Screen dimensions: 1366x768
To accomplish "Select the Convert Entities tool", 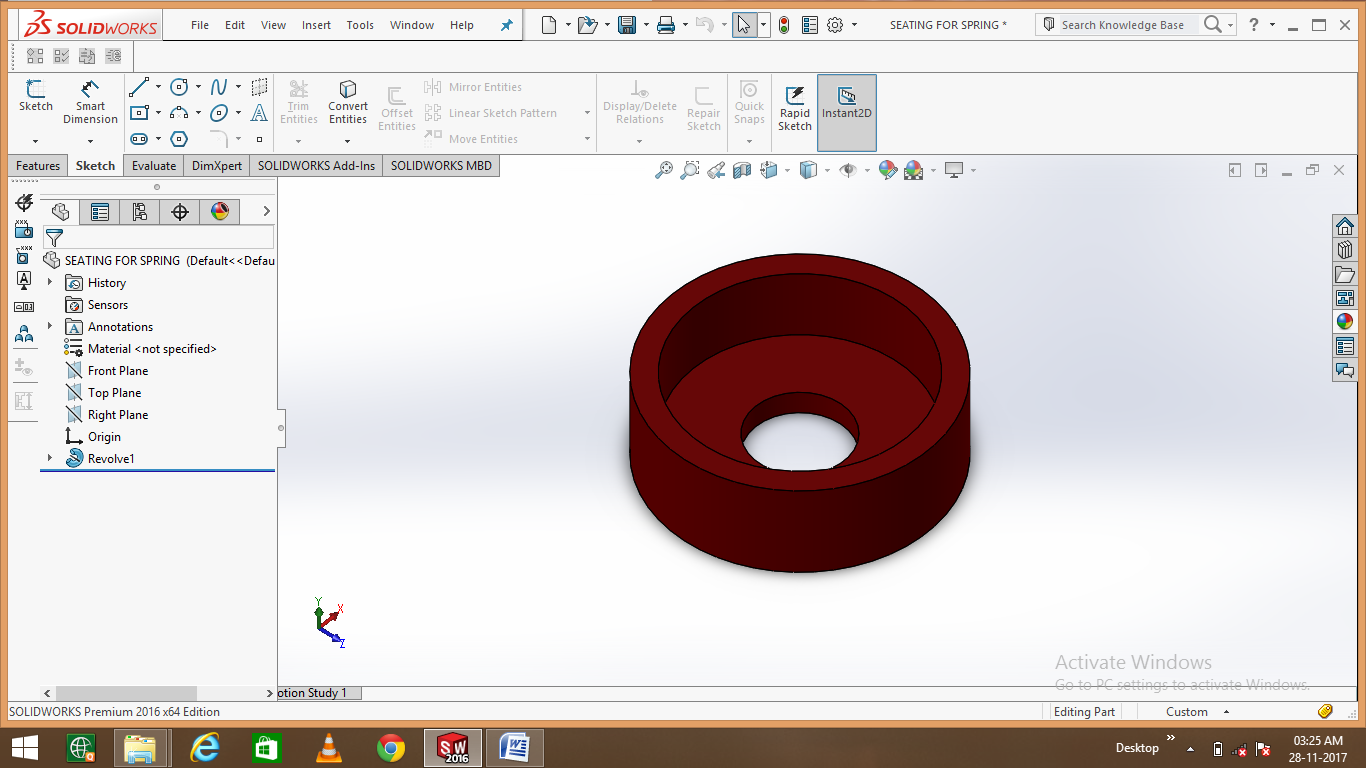I will point(347,103).
